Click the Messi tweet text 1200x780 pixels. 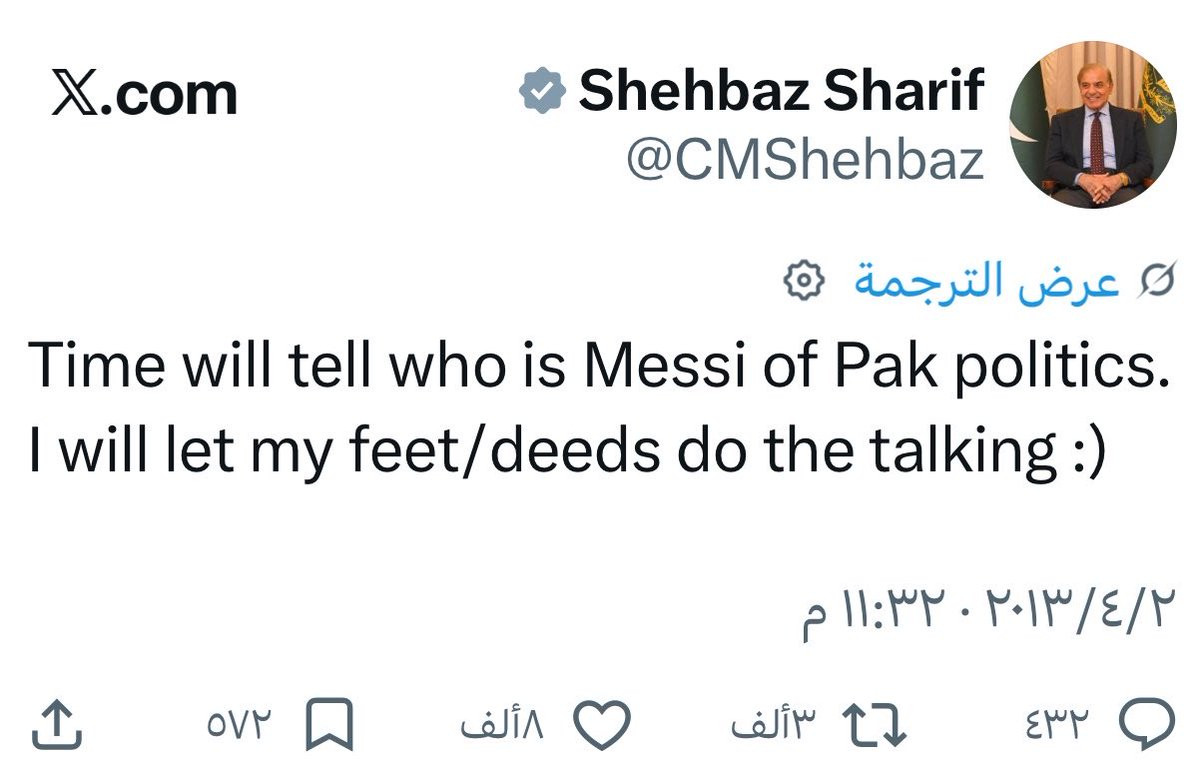[598, 410]
